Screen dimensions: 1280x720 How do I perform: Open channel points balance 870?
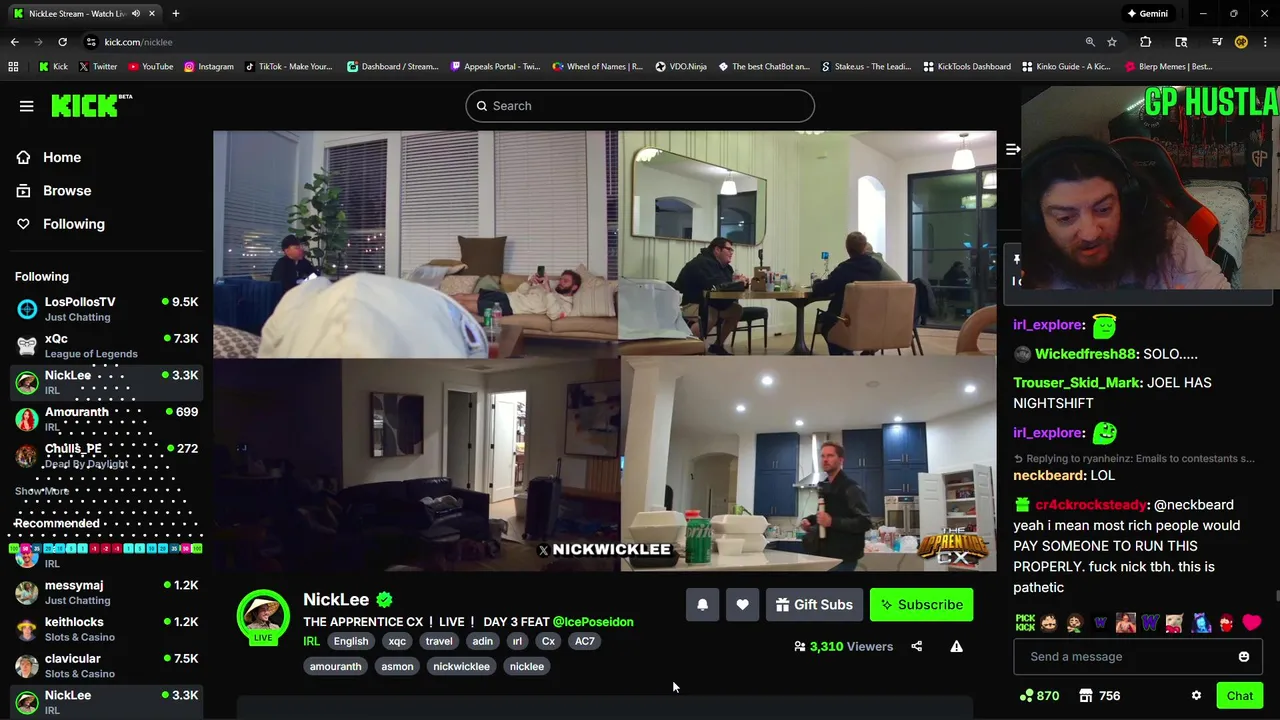[1039, 695]
